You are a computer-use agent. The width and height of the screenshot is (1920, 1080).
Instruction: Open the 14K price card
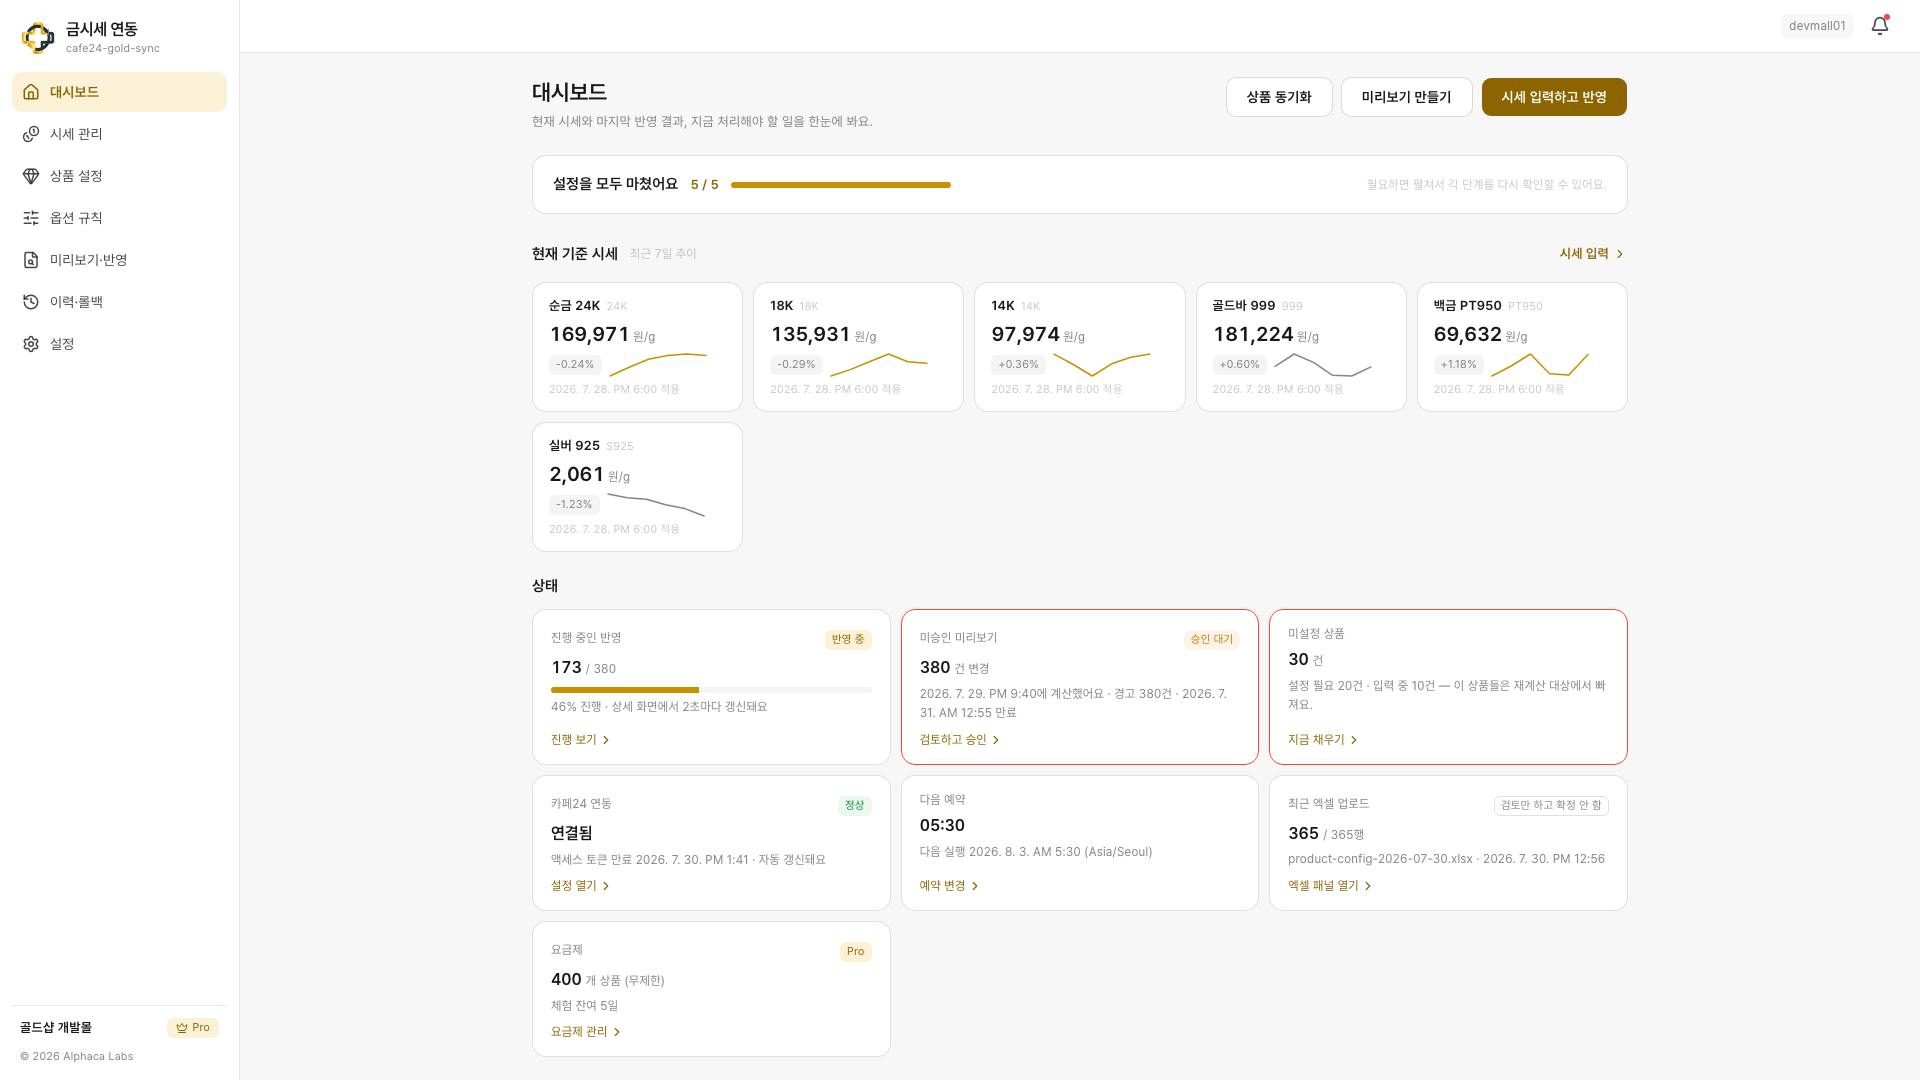[x=1080, y=347]
